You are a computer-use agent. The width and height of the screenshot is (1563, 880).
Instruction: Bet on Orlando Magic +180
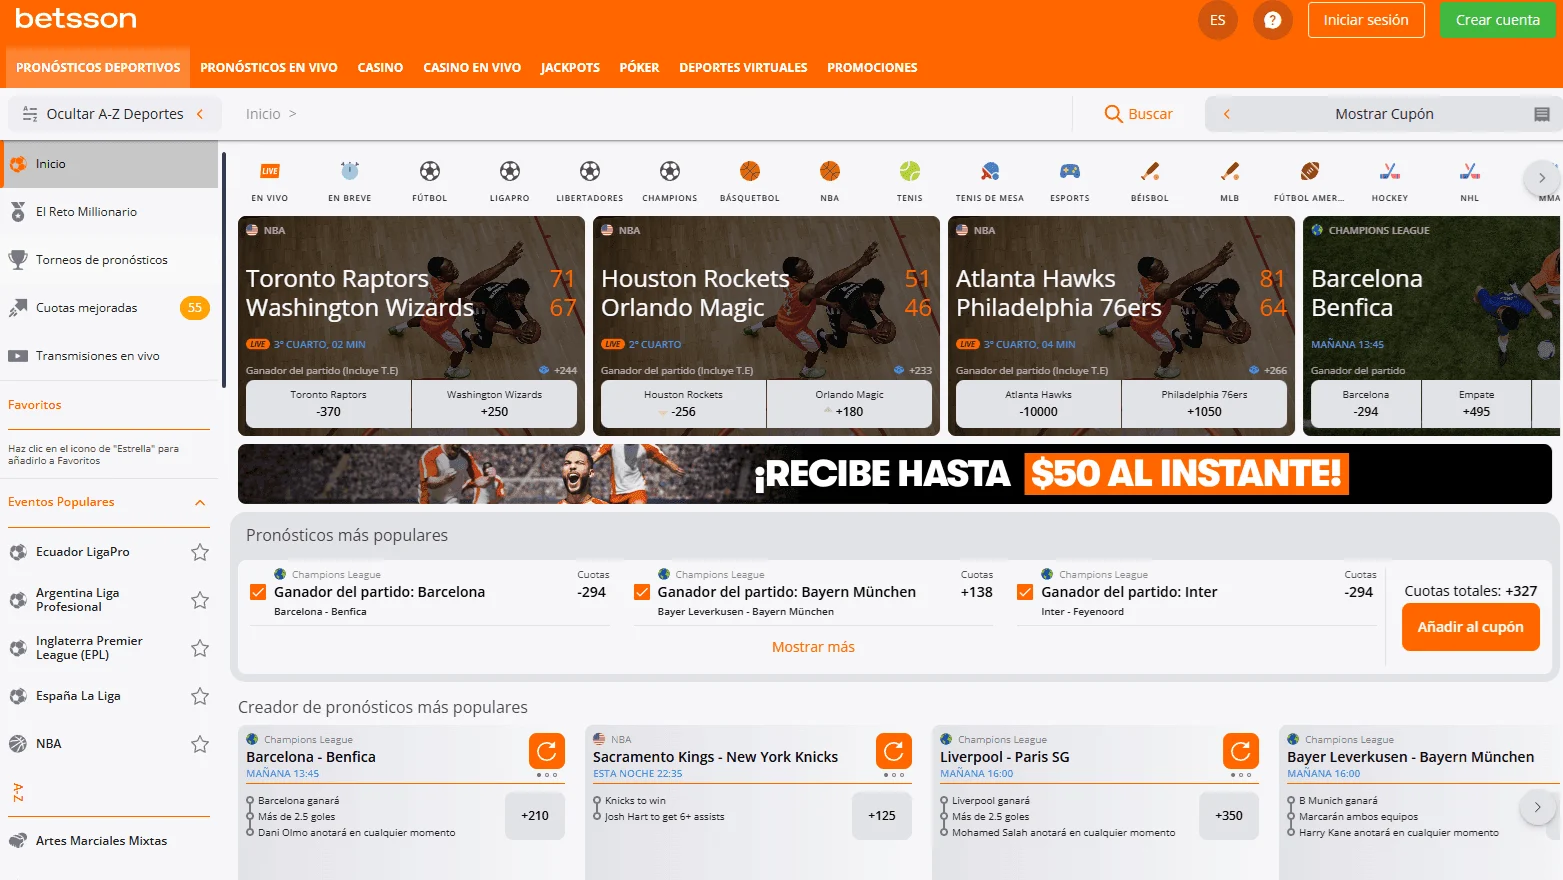849,404
